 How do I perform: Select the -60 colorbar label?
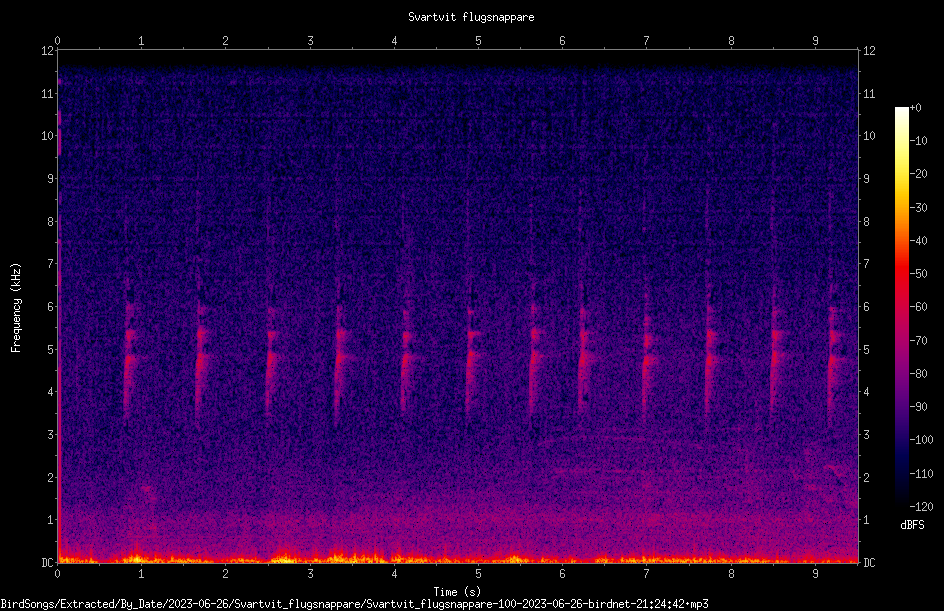(919, 307)
